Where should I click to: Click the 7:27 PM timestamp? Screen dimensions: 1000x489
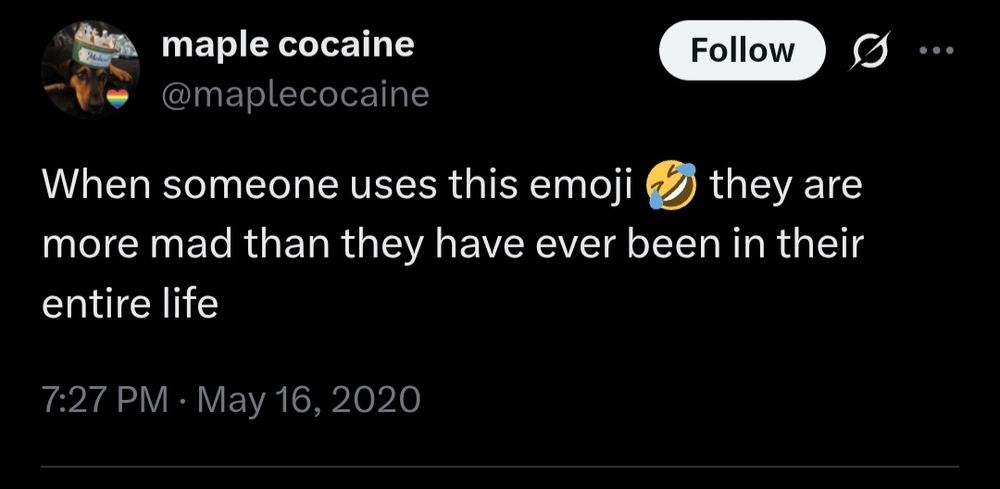pyautogui.click(x=104, y=401)
